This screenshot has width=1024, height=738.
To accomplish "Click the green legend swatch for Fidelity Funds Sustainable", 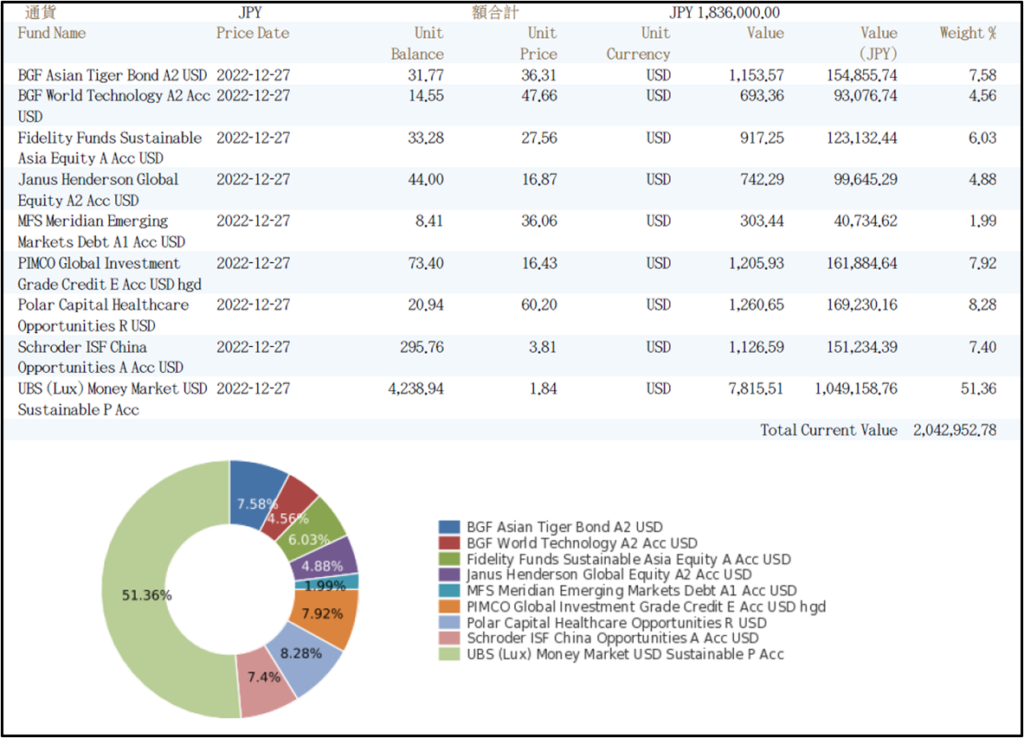I will tap(449, 559).
